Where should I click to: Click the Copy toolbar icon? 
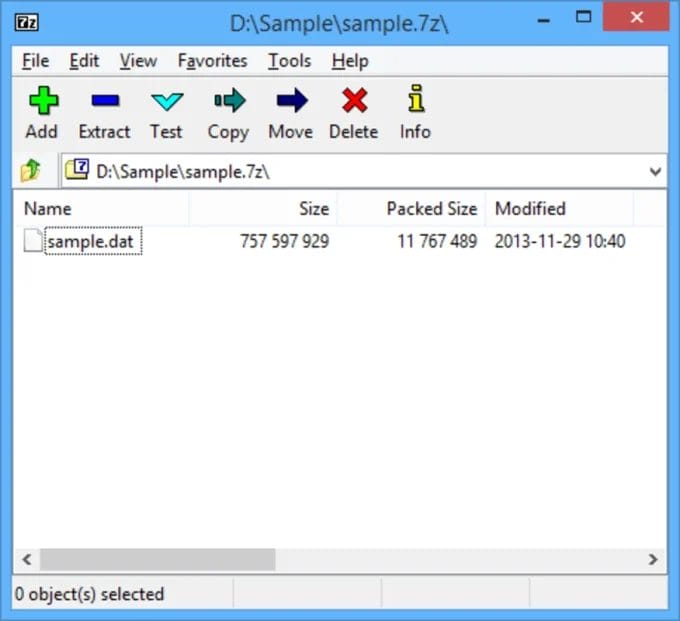[228, 101]
